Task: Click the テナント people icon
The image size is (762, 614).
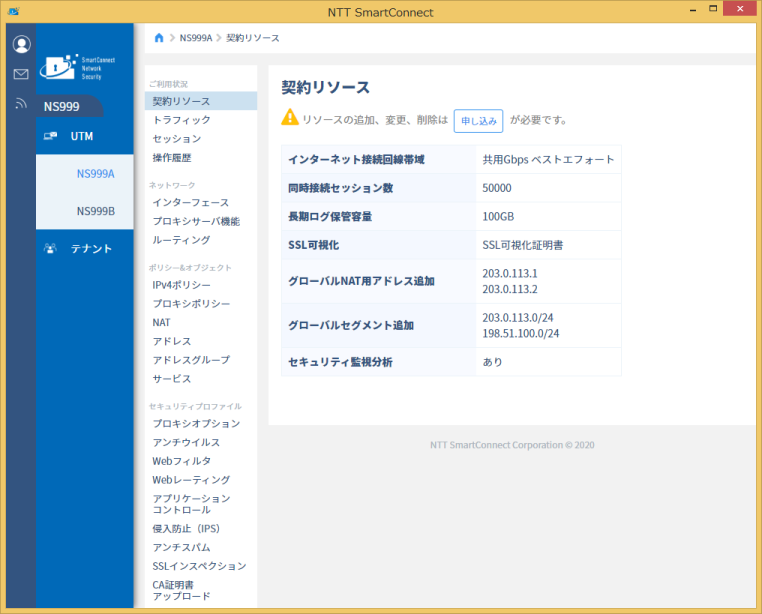Action: [50, 248]
